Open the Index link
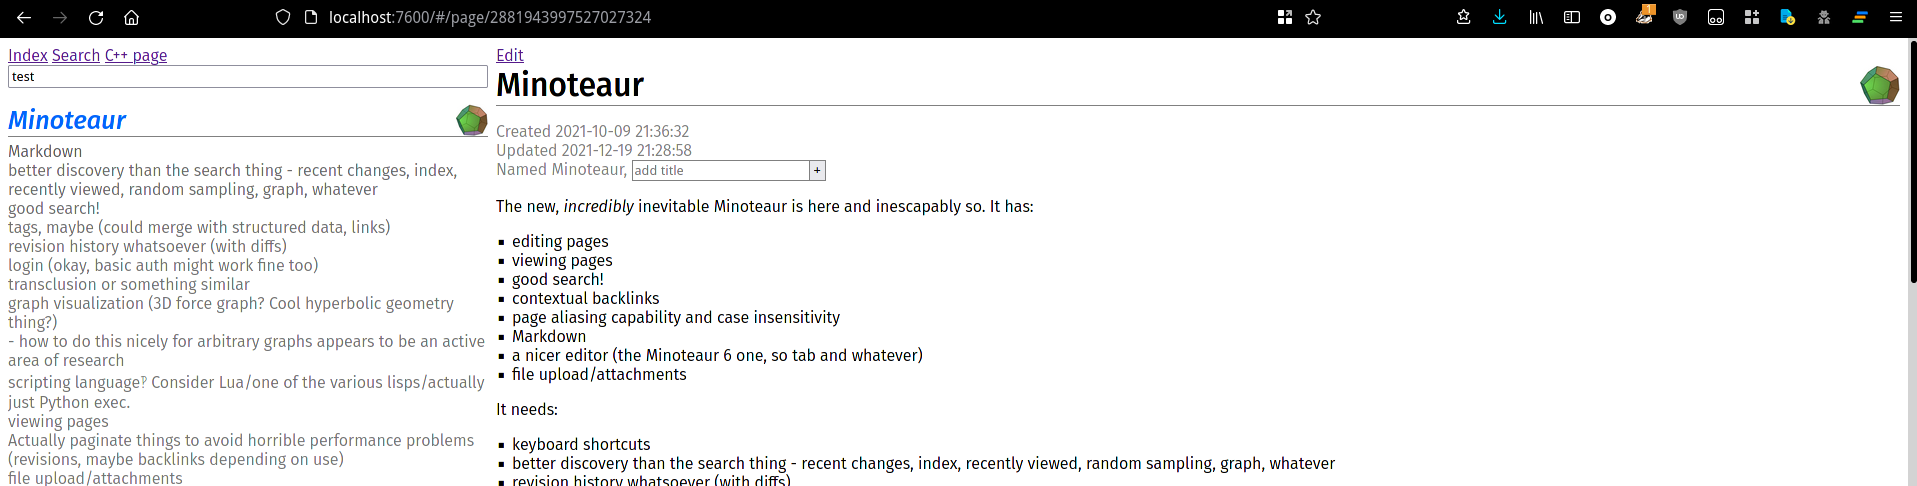 tap(28, 56)
